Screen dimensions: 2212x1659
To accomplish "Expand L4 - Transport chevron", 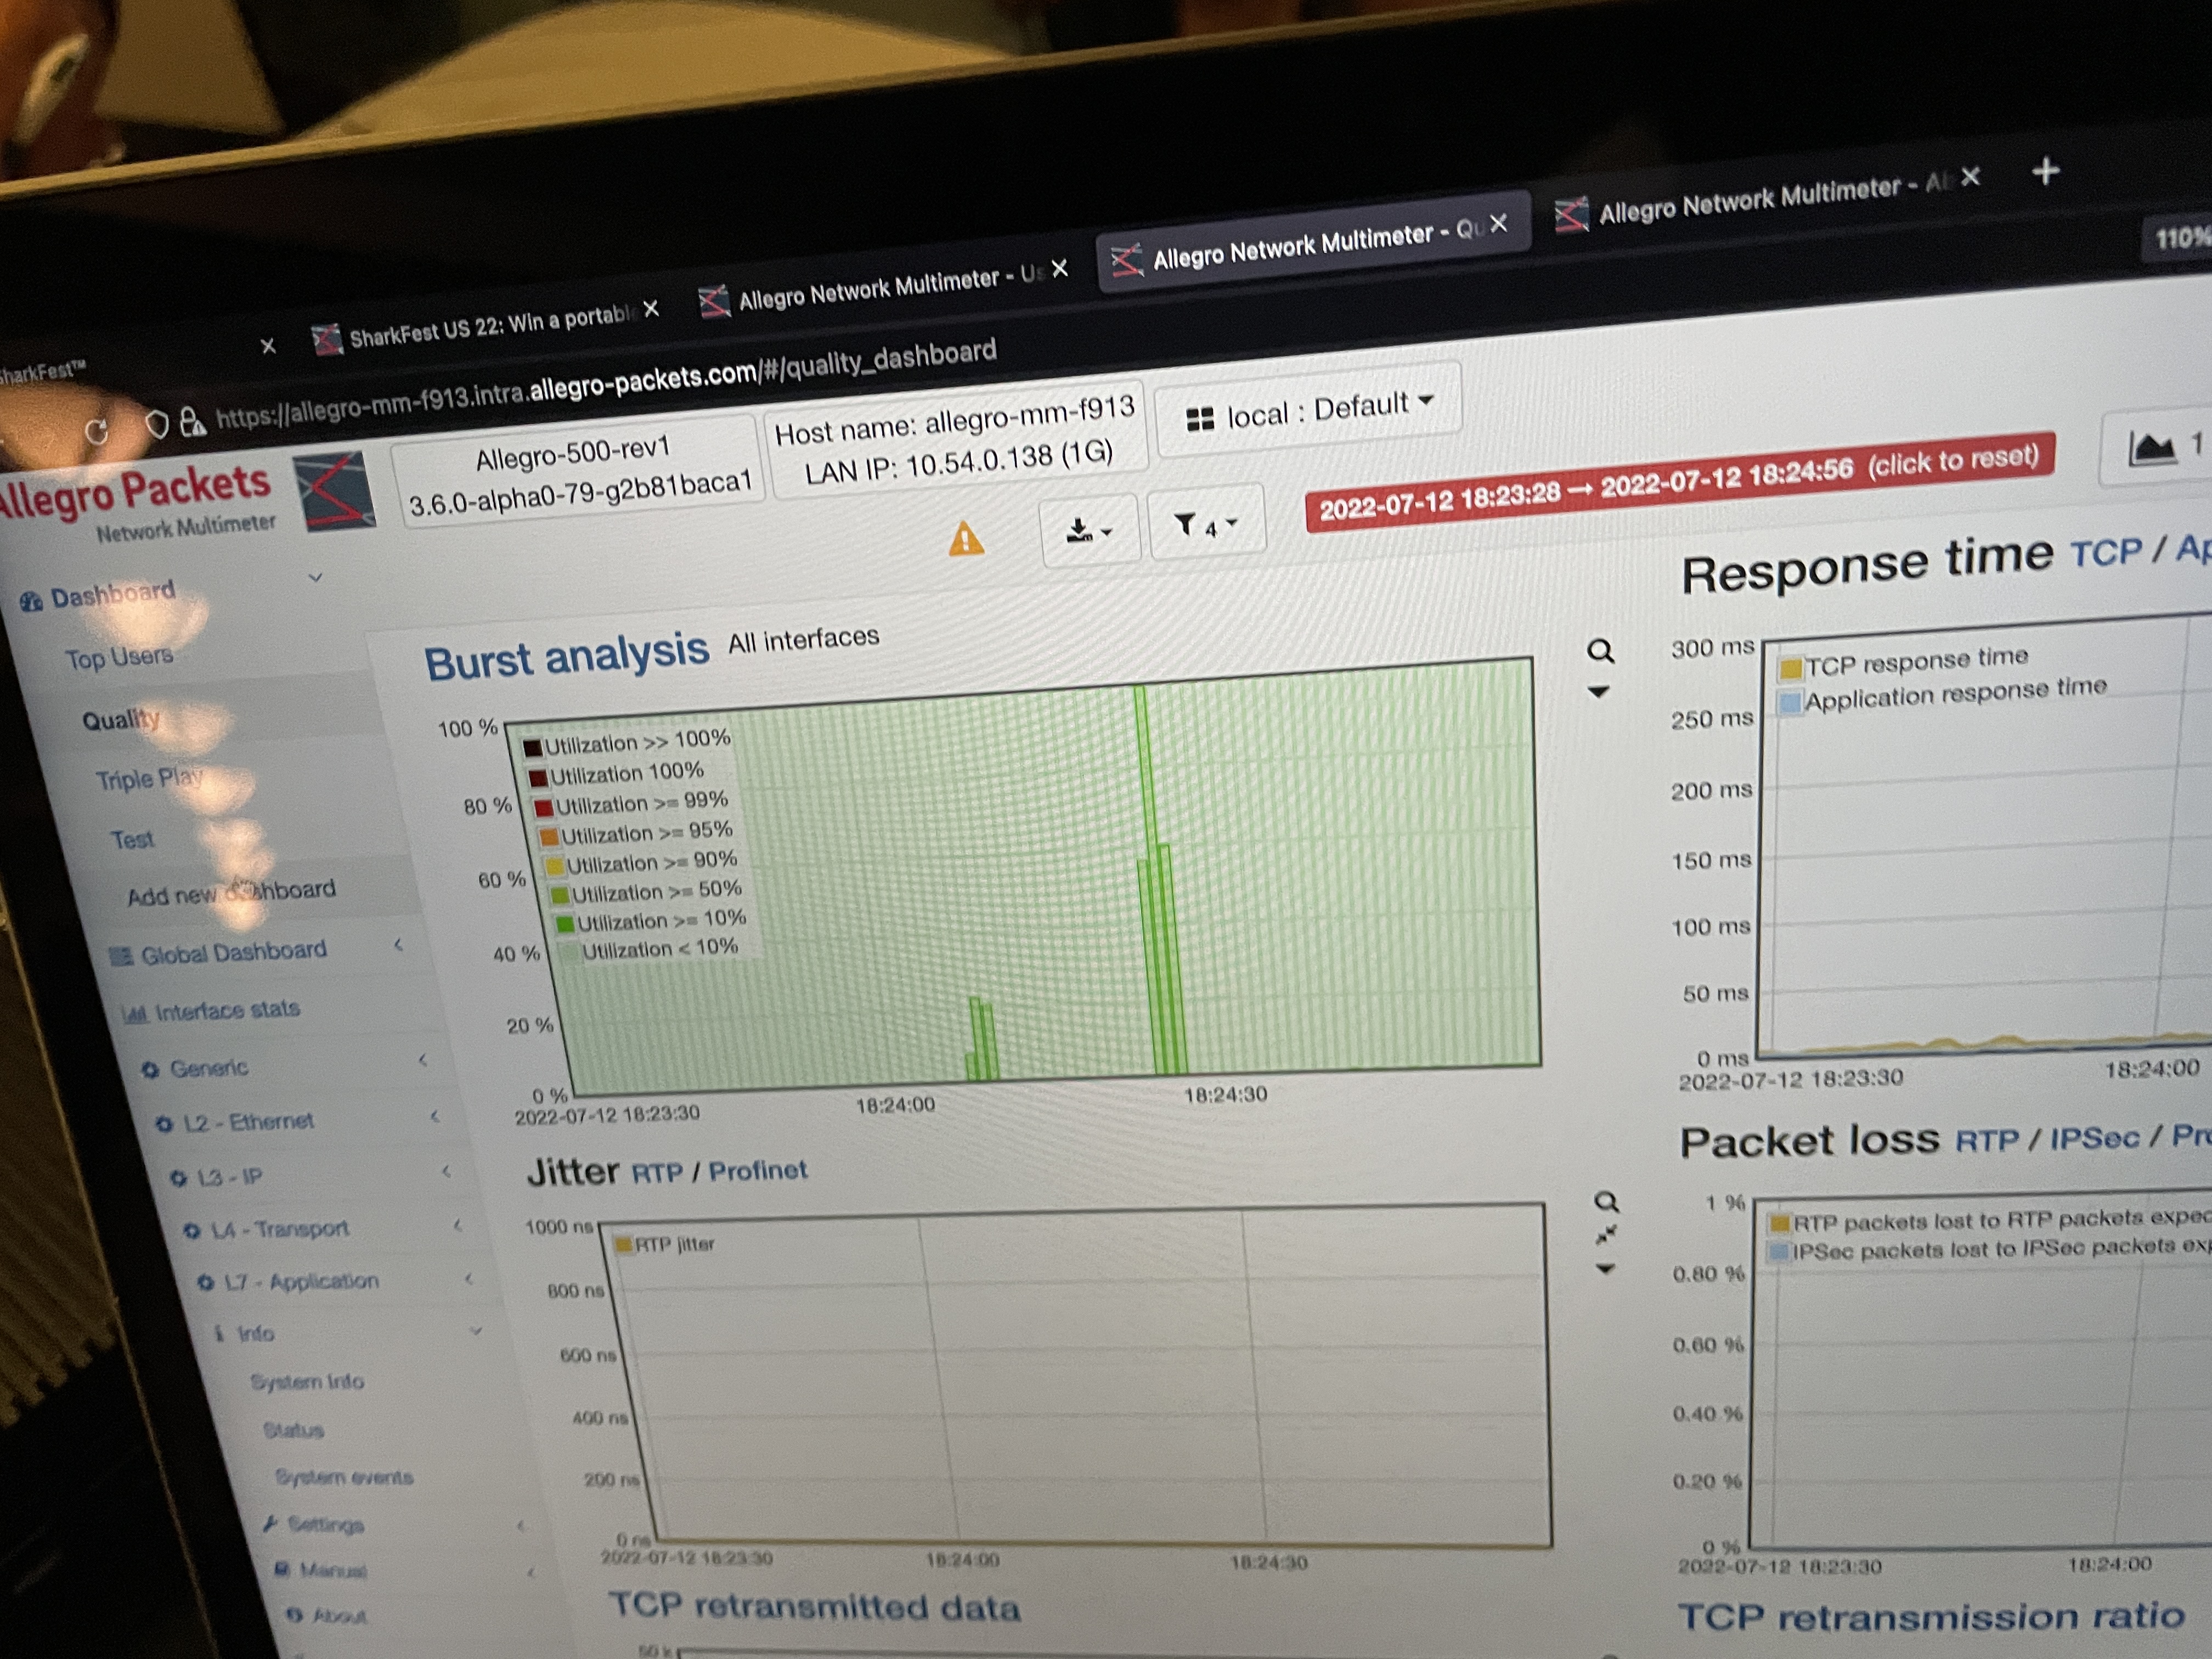I will pyautogui.click(x=458, y=1224).
